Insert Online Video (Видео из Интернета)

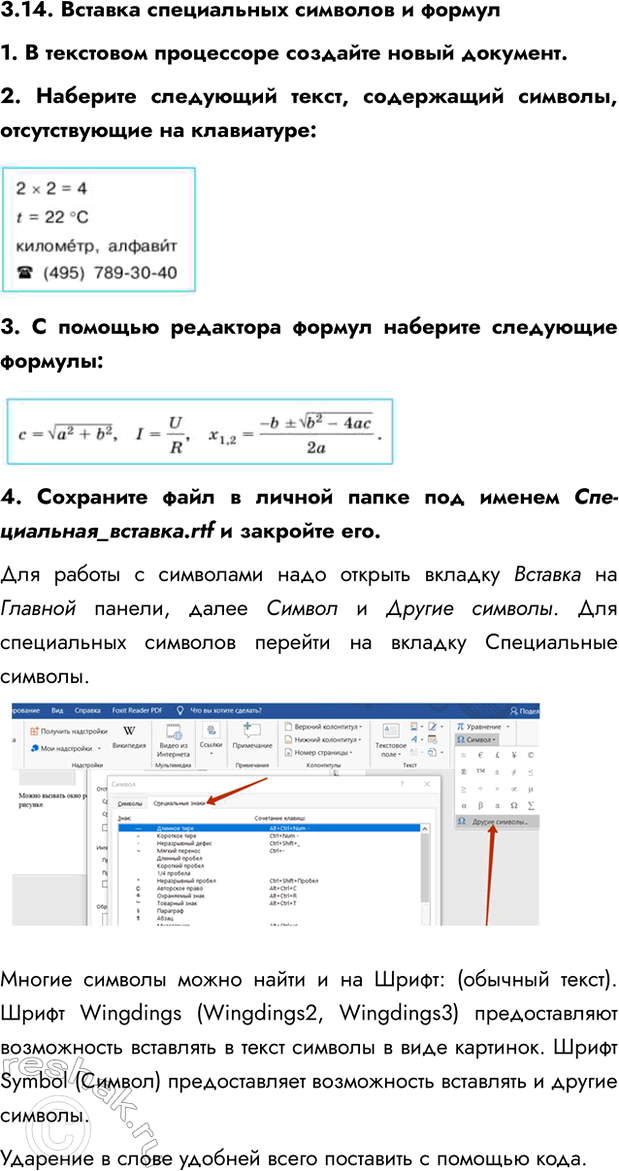point(173,740)
